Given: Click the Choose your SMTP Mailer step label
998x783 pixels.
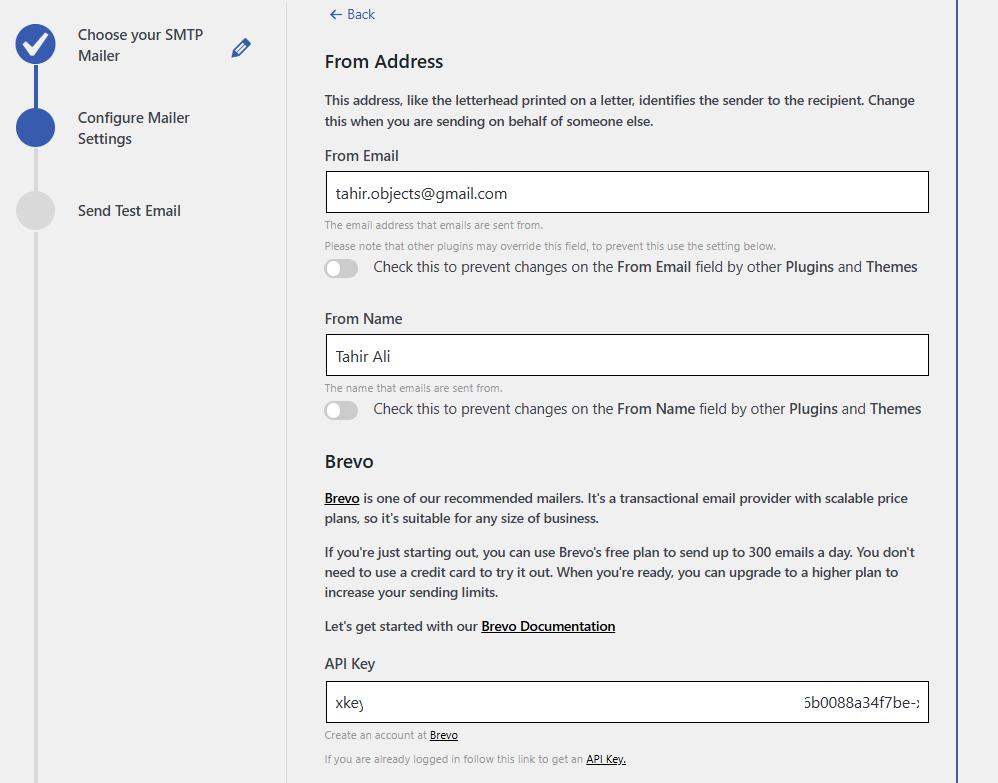Looking at the screenshot, I should click(x=140, y=45).
